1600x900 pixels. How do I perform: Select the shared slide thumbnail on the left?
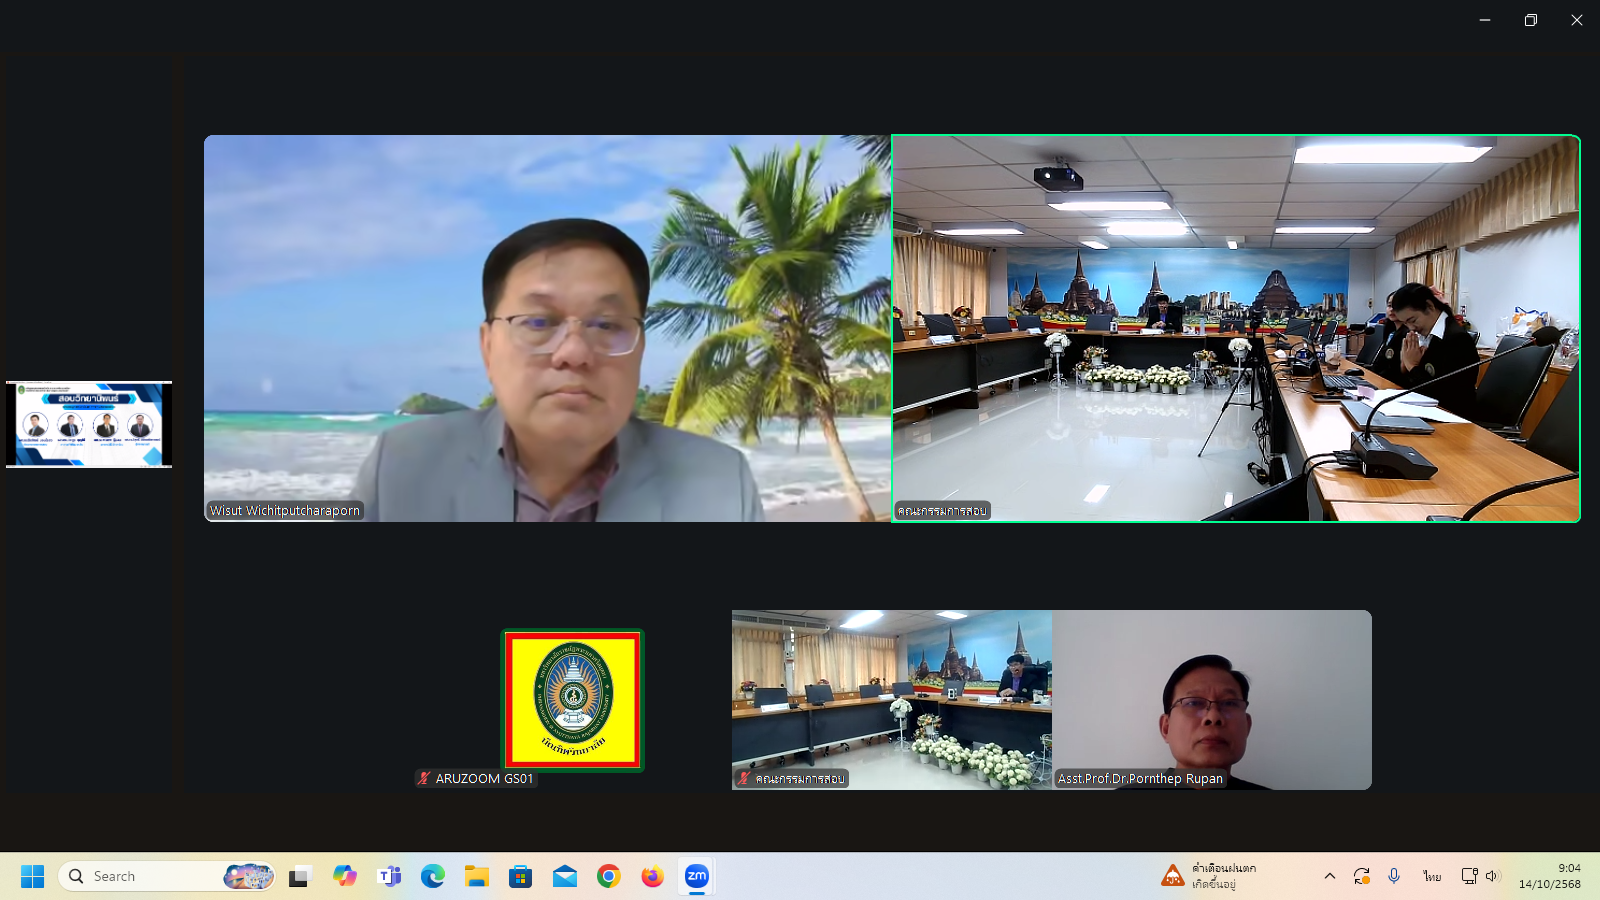(89, 424)
